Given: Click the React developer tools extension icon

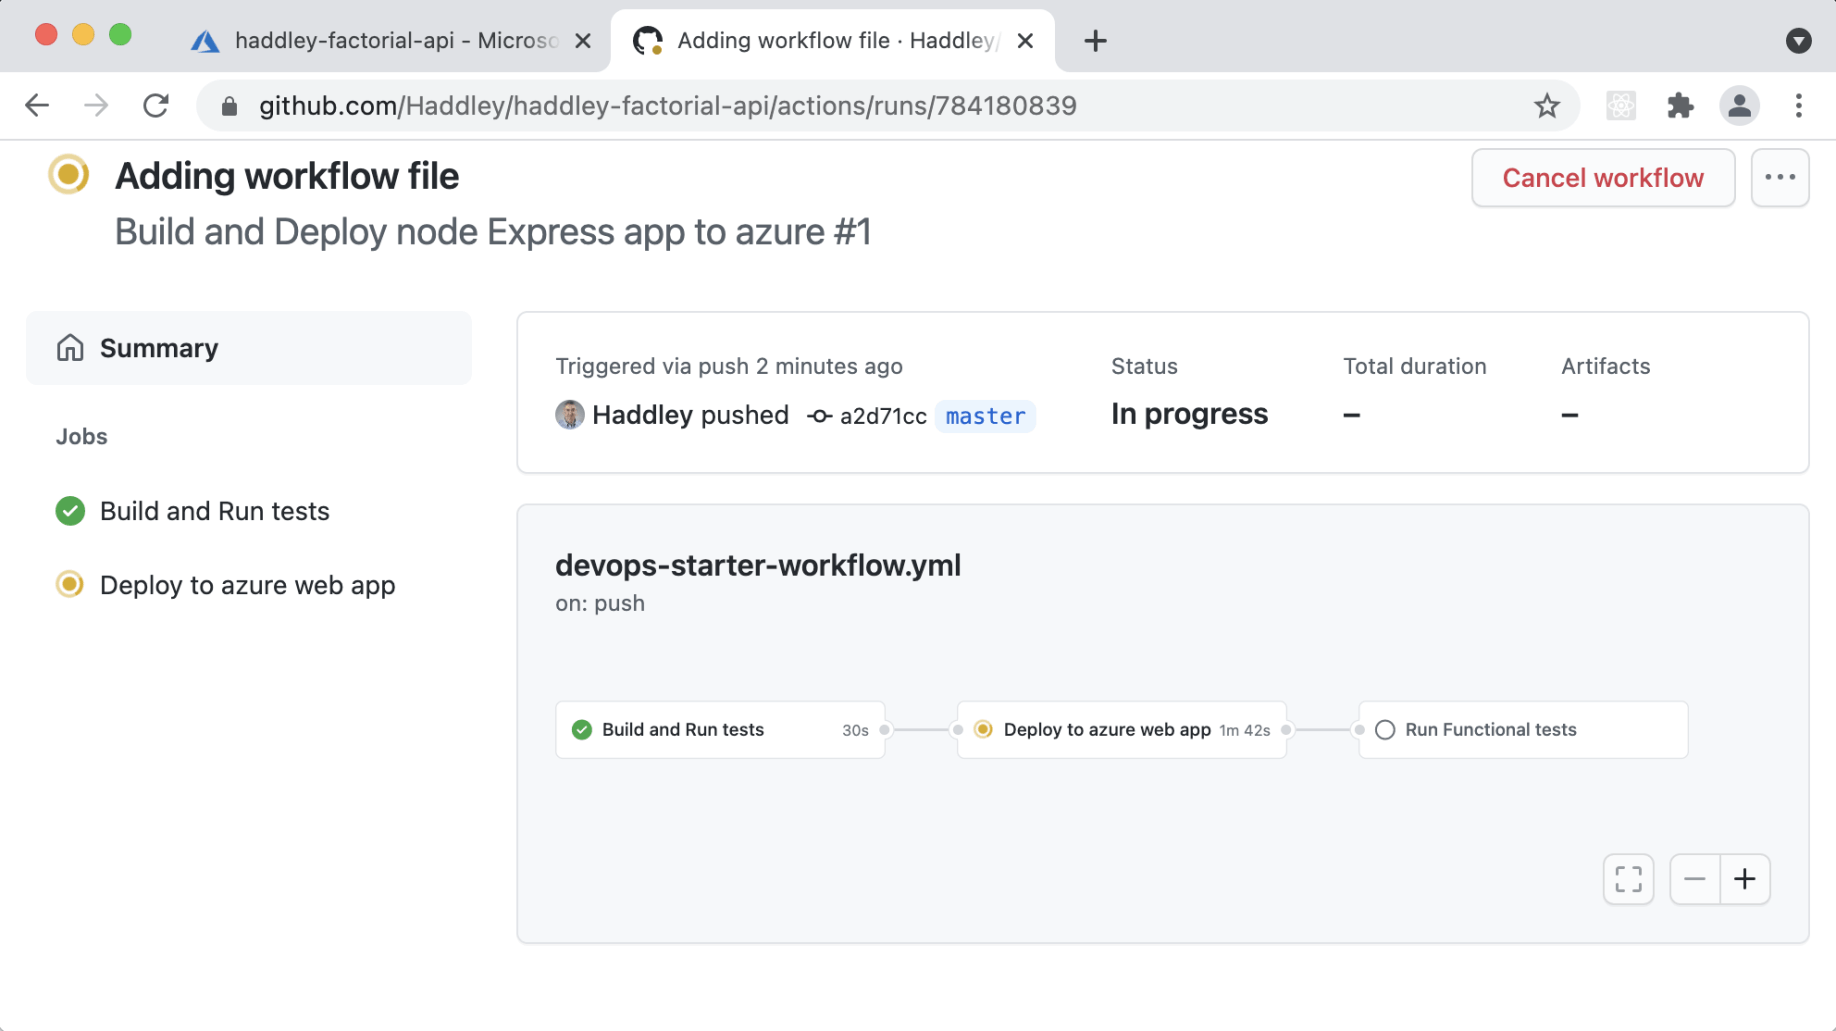Looking at the screenshot, I should coord(1620,106).
